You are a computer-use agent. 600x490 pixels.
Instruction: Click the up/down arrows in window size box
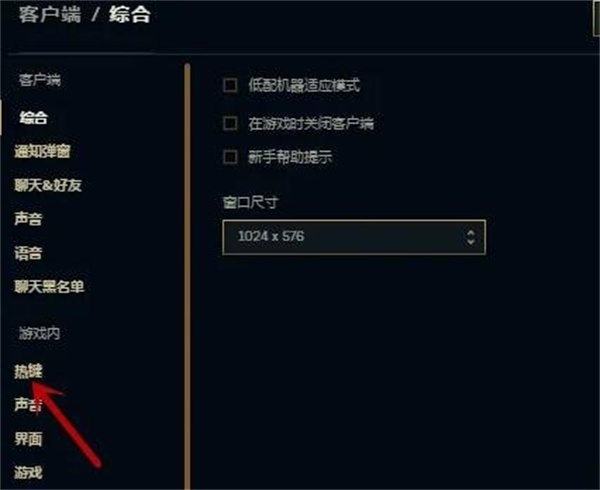pyautogui.click(x=471, y=237)
